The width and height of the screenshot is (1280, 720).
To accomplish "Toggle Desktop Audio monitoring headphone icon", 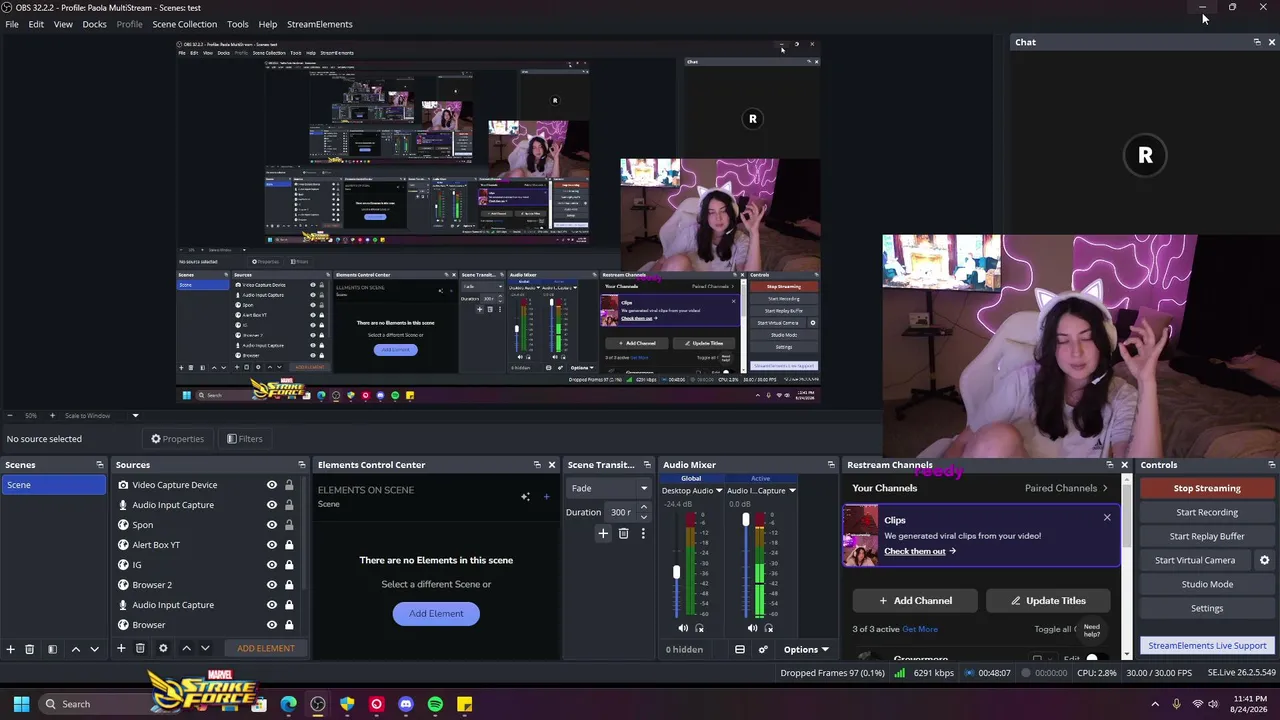I will [699, 628].
